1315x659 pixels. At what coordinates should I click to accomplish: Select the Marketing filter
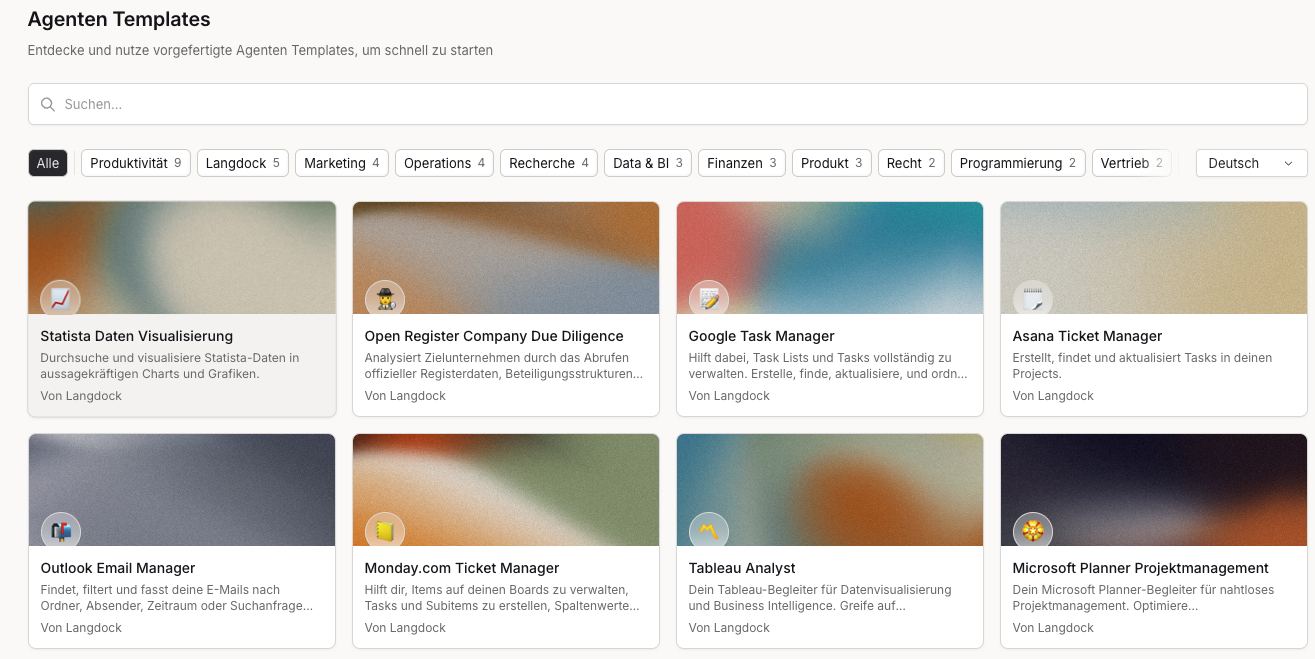pyautogui.click(x=342, y=163)
